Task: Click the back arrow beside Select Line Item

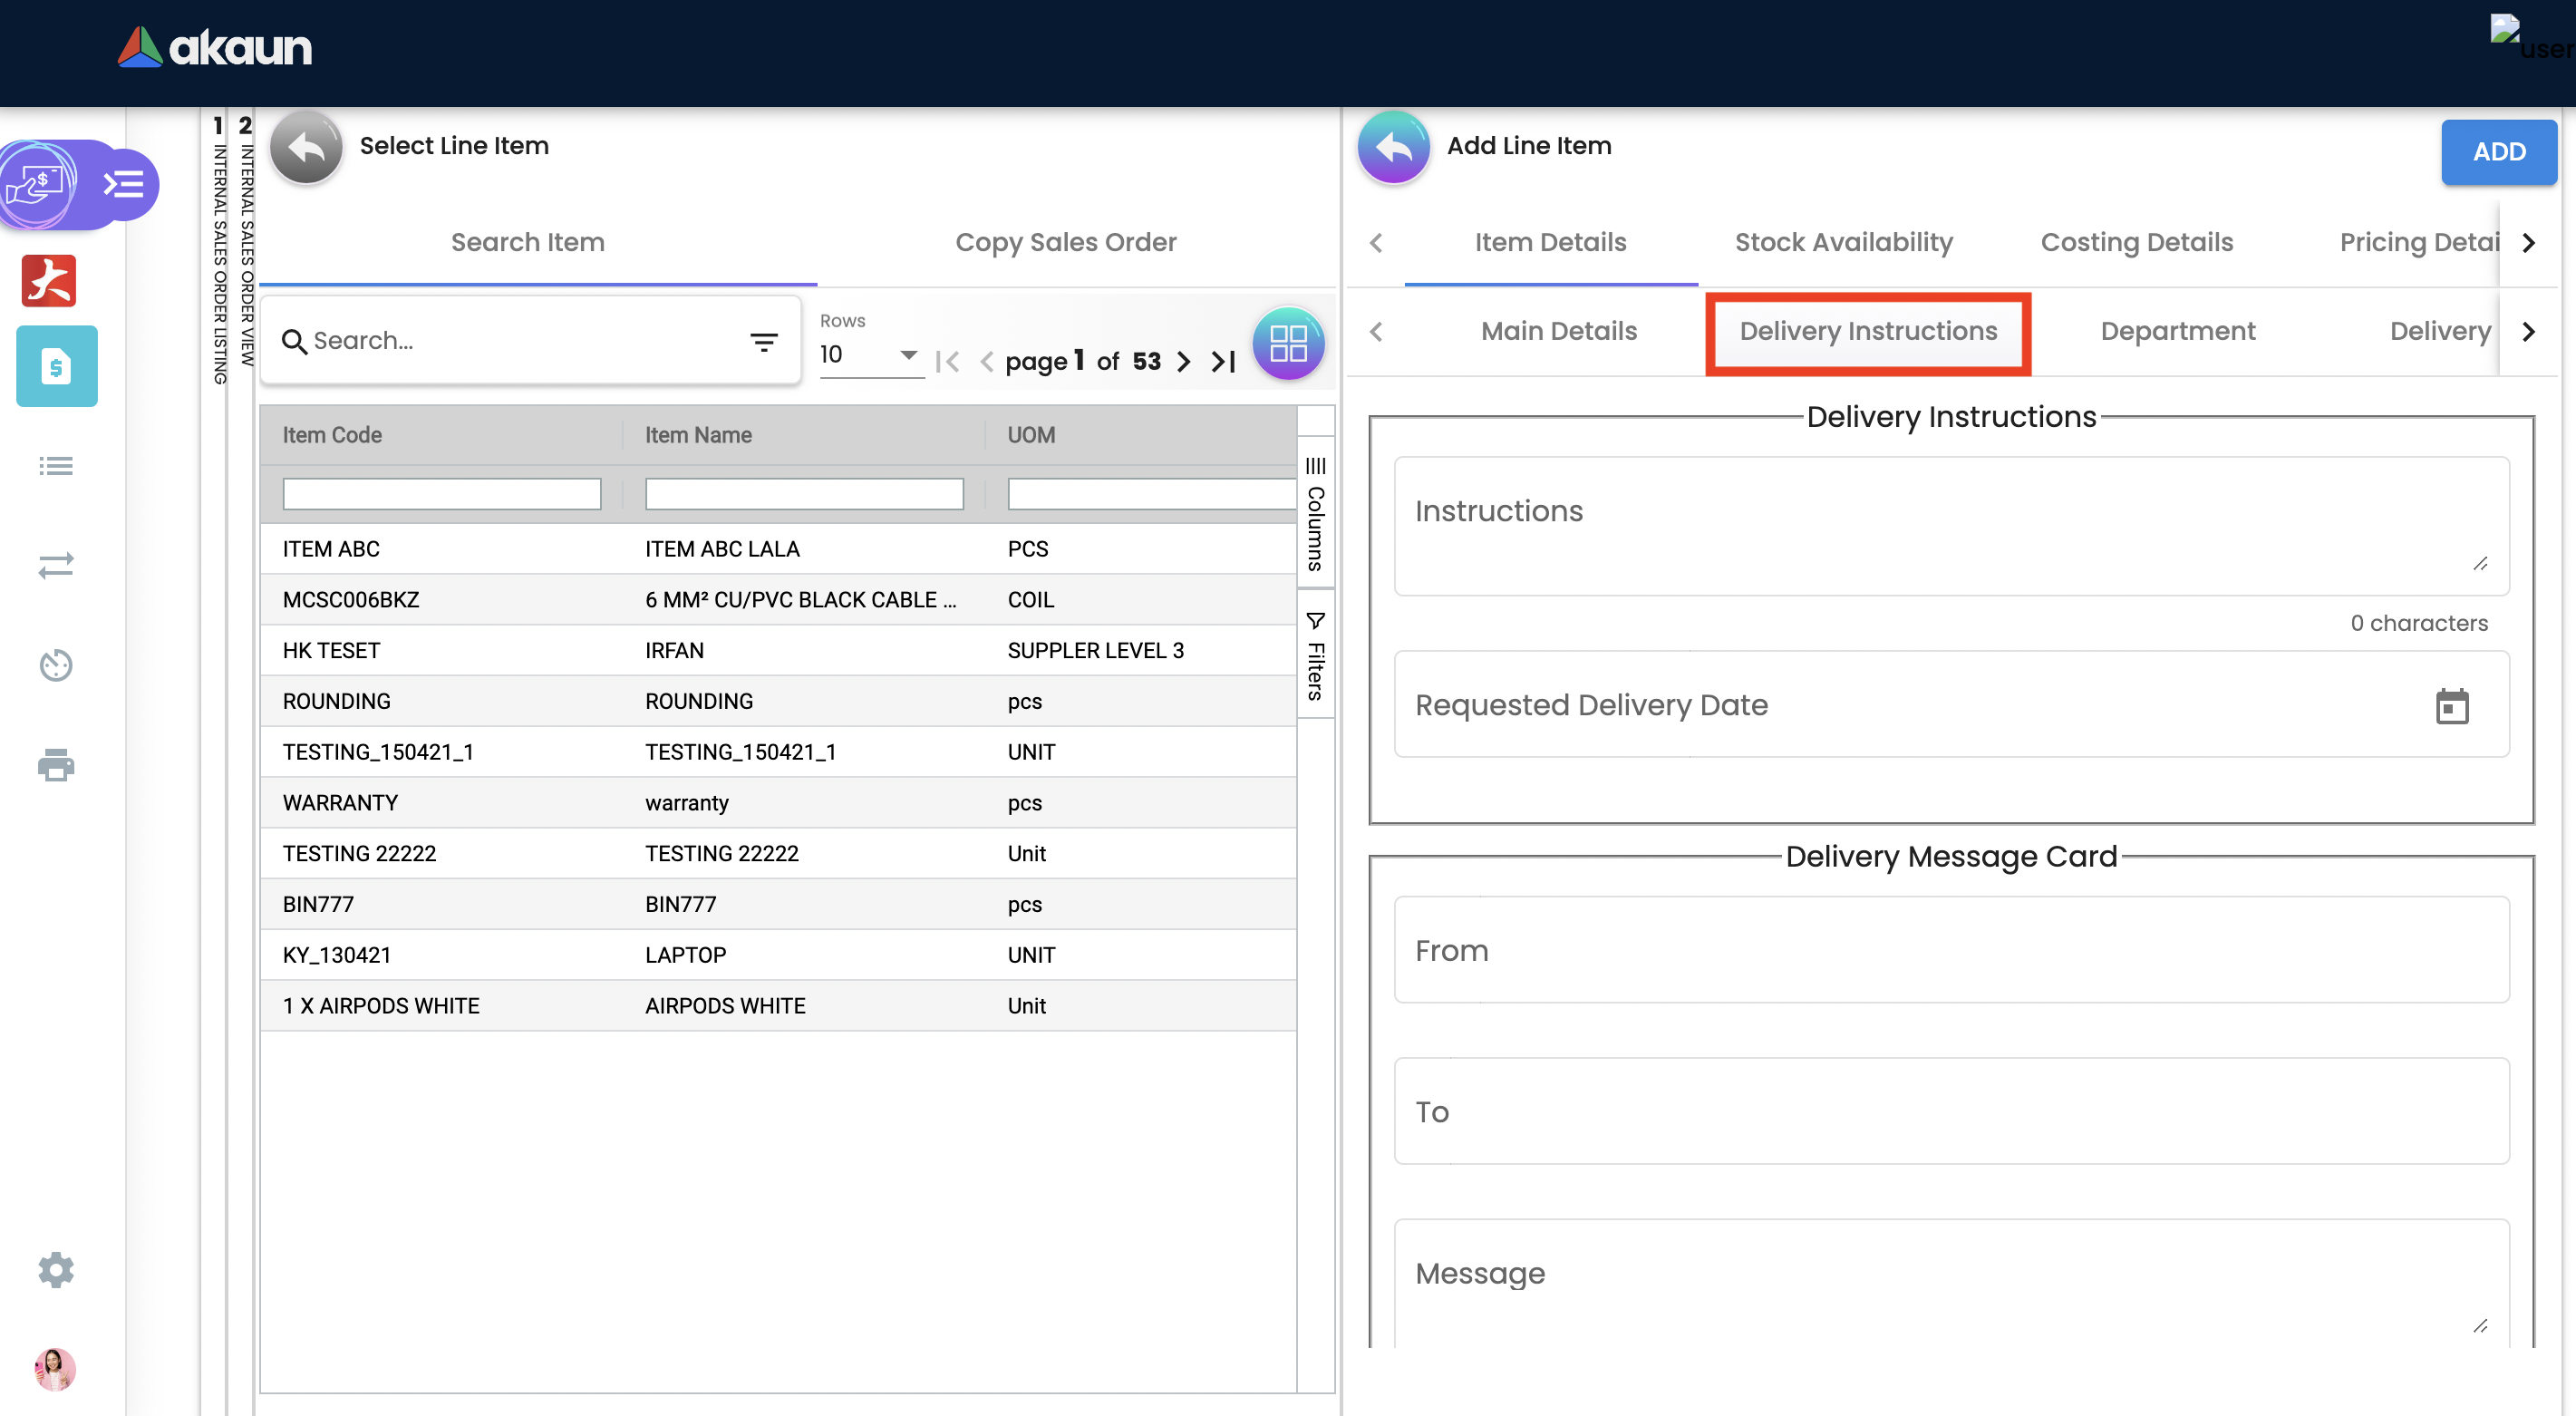Action: [306, 148]
